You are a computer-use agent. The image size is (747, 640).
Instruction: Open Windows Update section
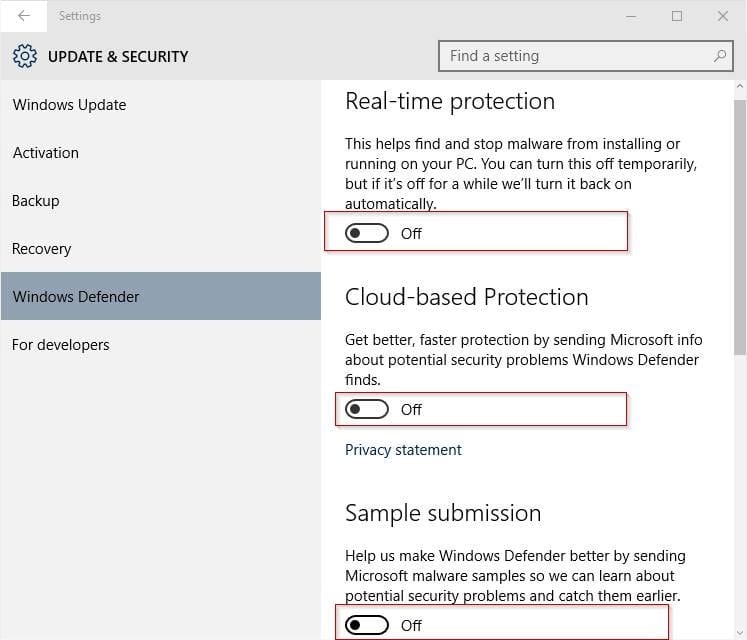pyautogui.click(x=161, y=104)
